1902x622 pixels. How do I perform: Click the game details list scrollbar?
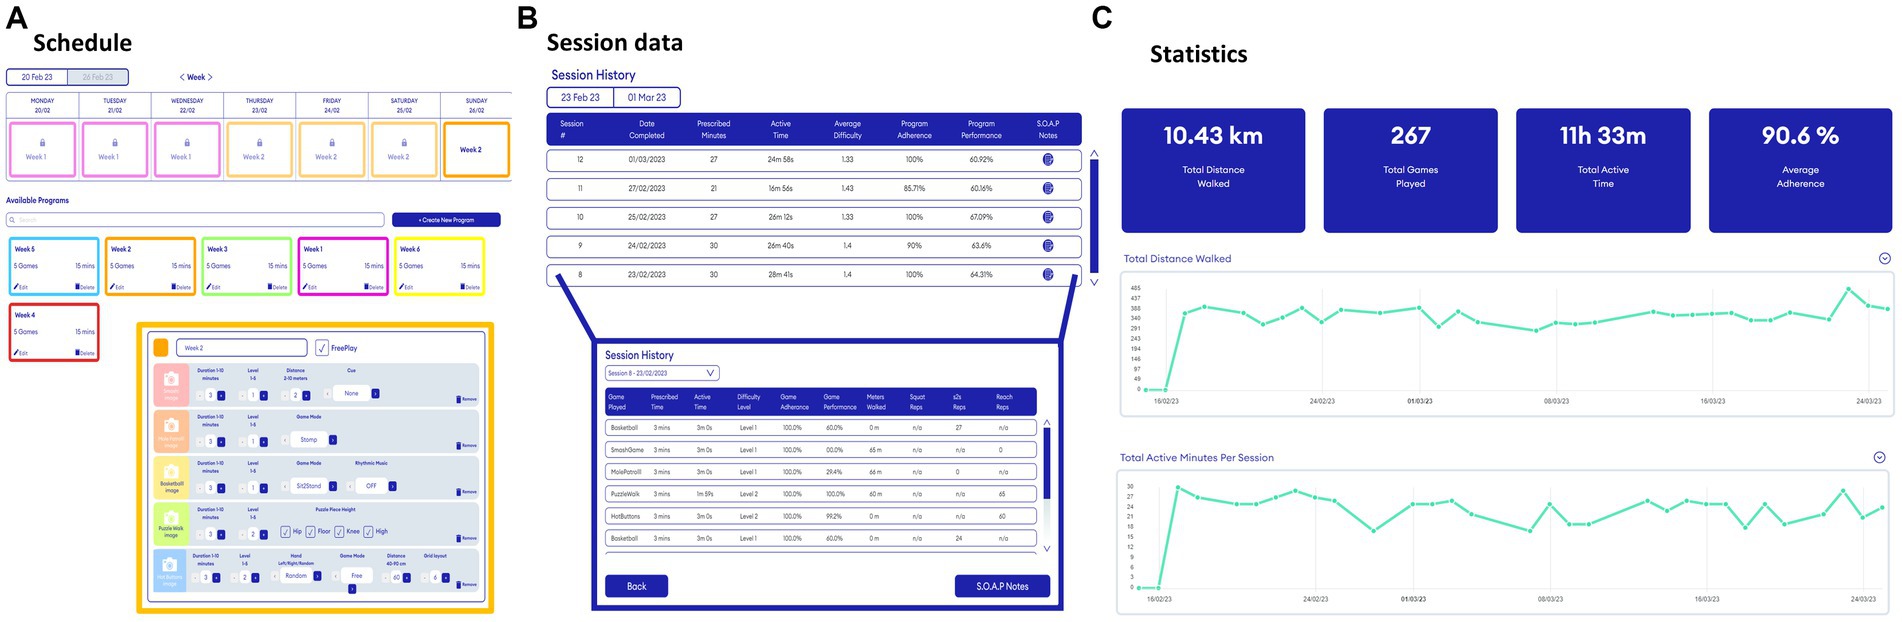[1047, 463]
